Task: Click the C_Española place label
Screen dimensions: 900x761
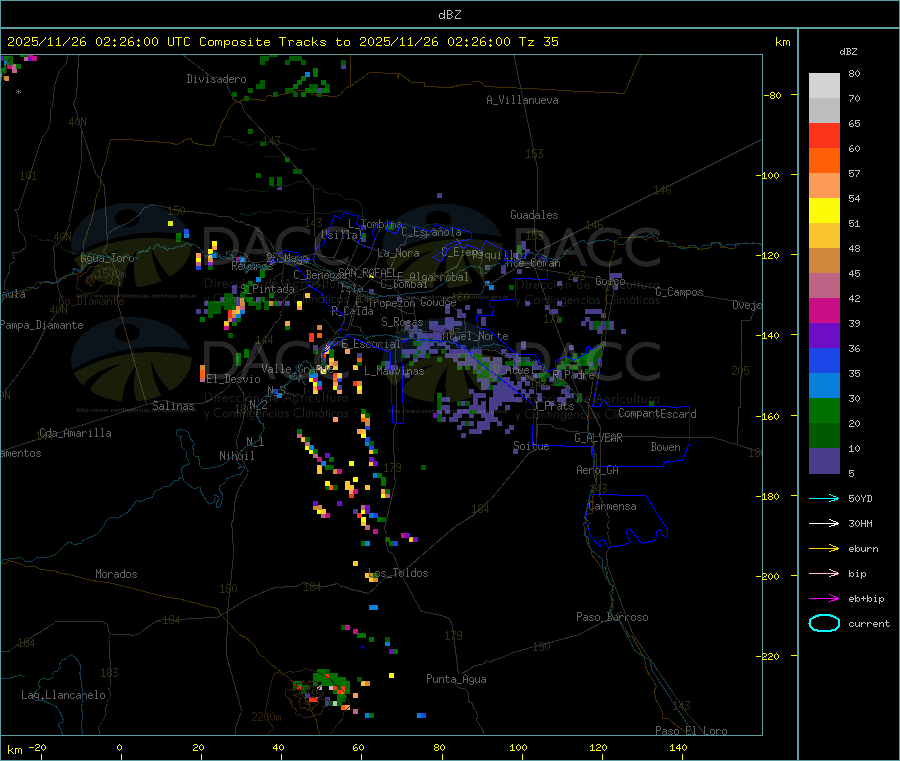Action: [431, 232]
